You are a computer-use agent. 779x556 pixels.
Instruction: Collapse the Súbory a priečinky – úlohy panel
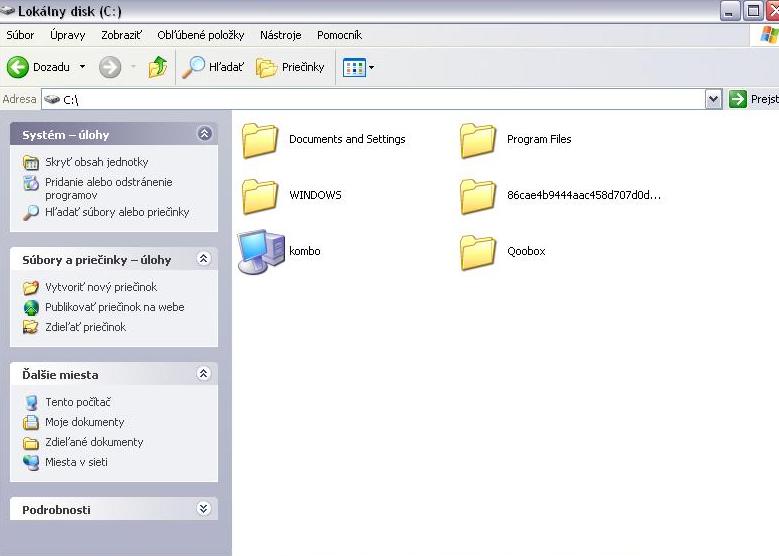204,258
